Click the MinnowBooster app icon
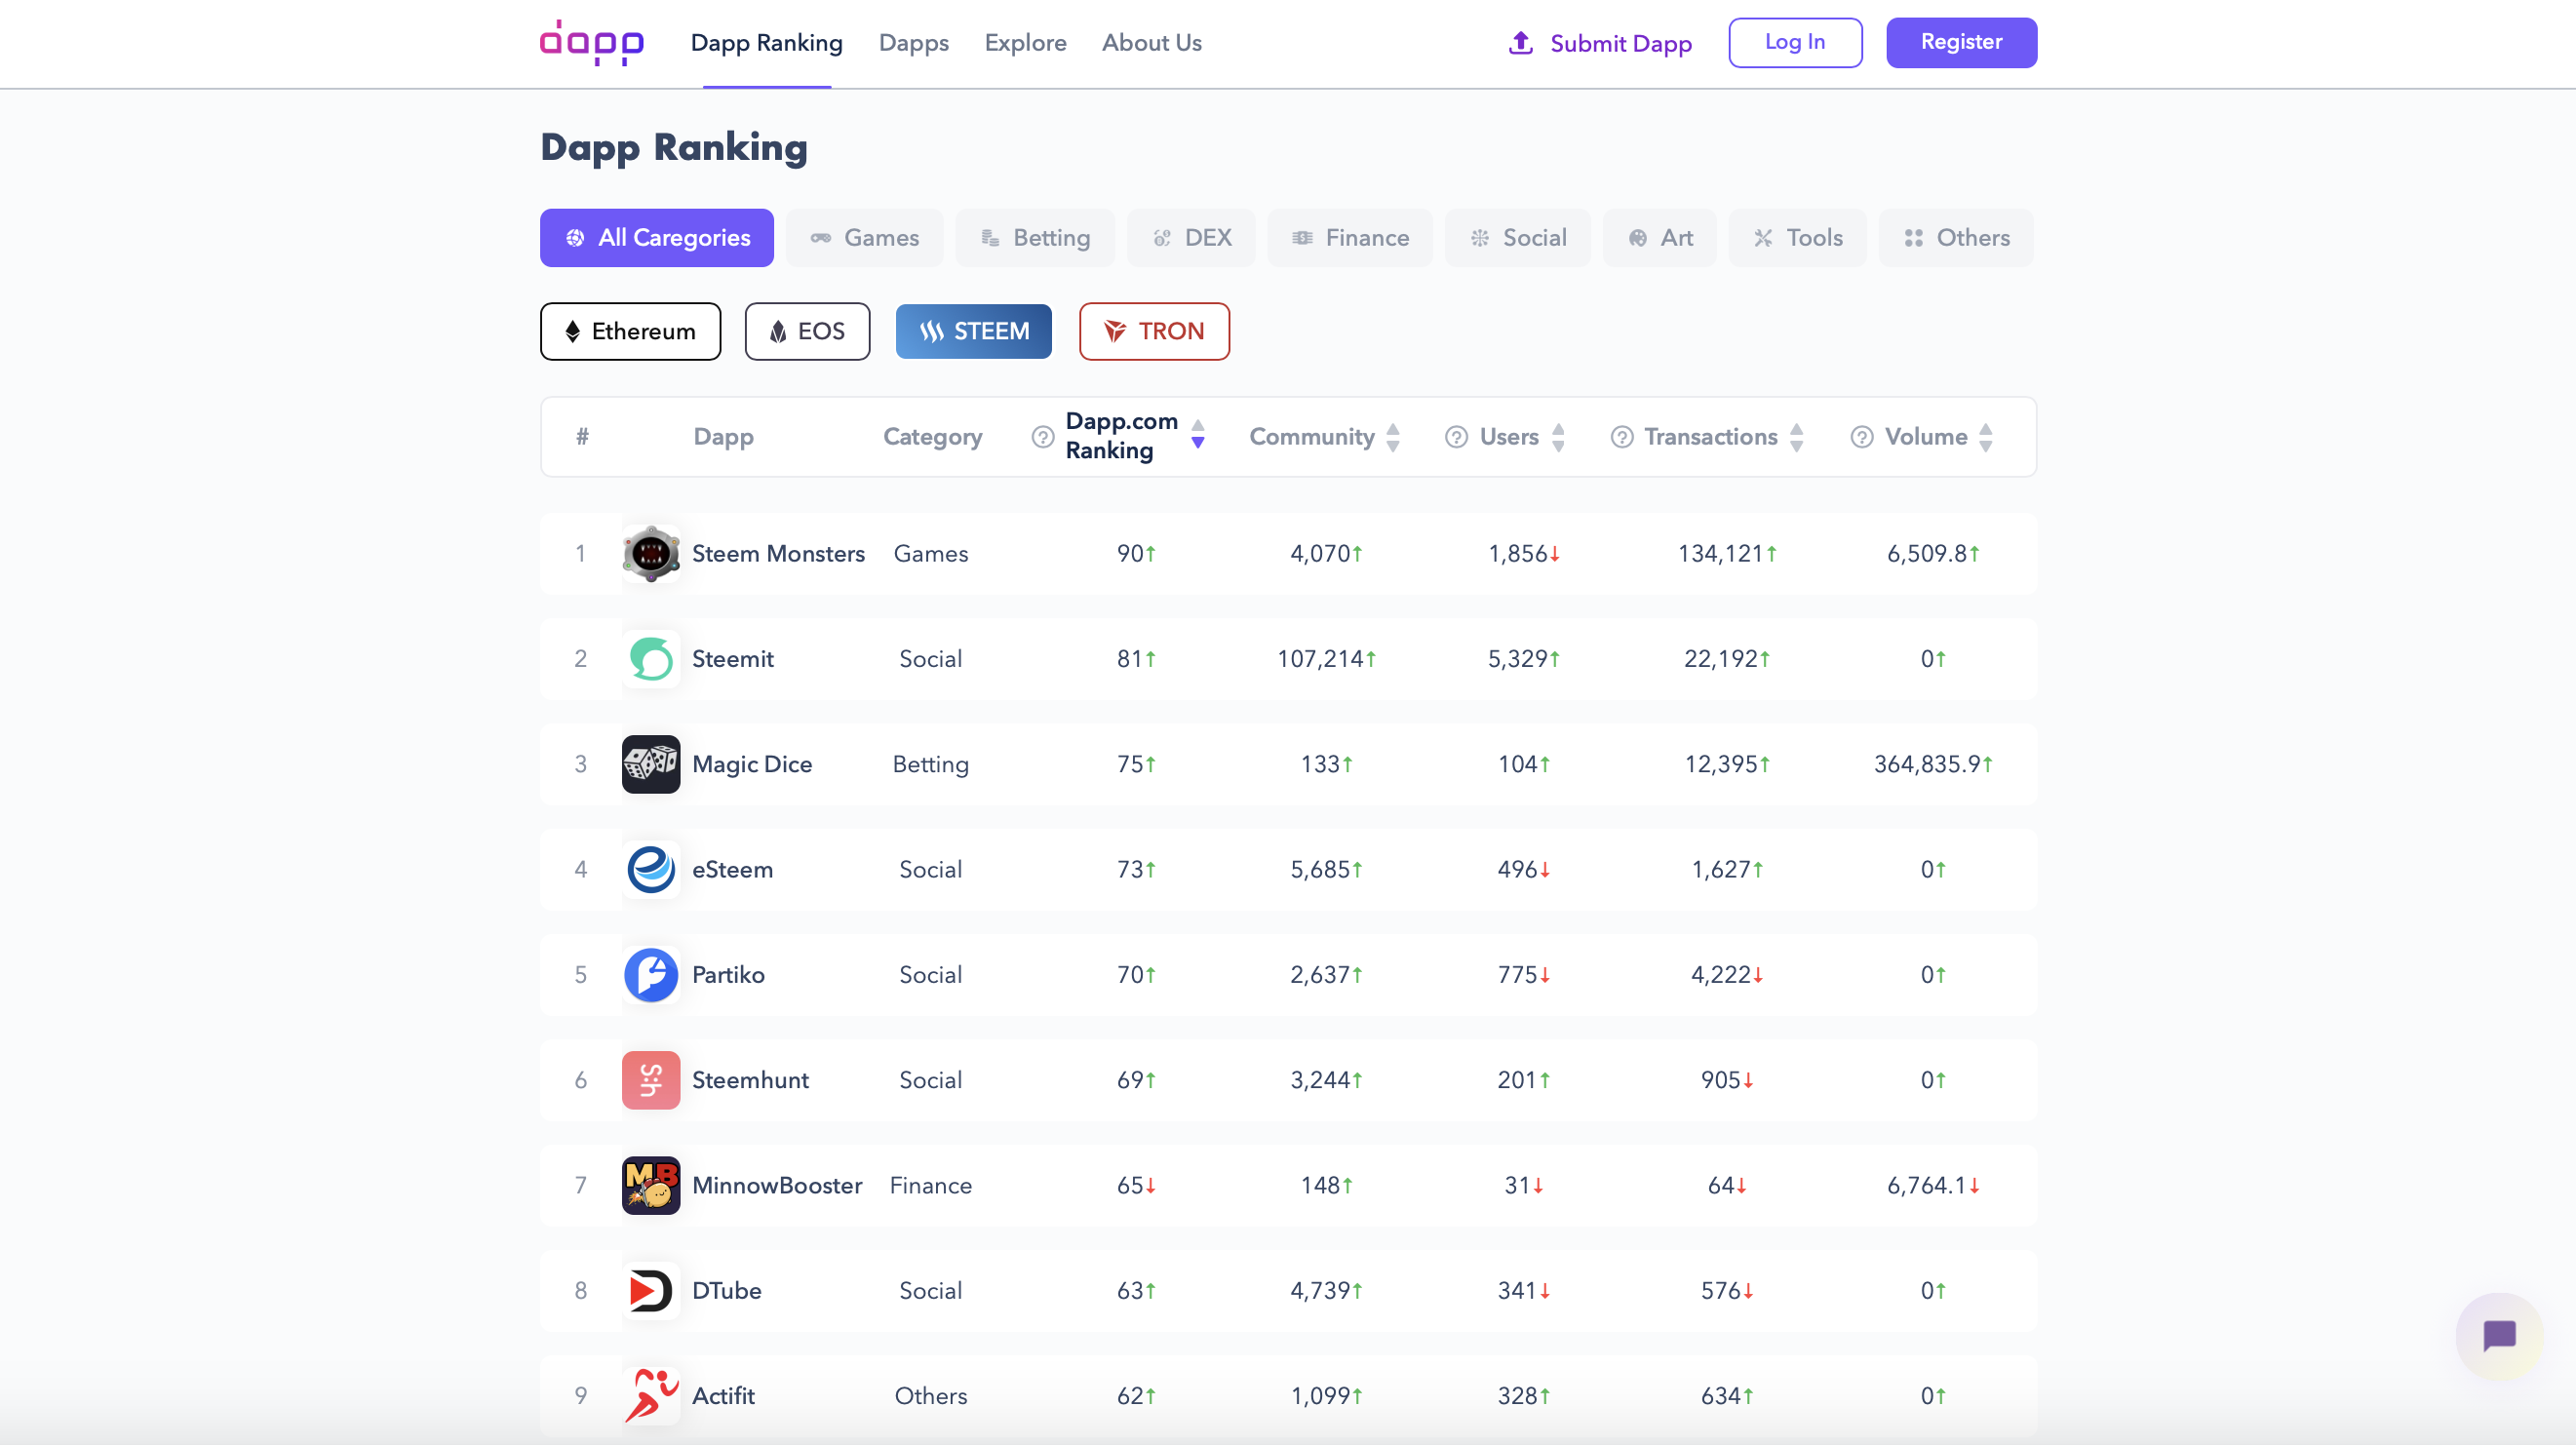Image resolution: width=2576 pixels, height=1445 pixels. 651,1185
